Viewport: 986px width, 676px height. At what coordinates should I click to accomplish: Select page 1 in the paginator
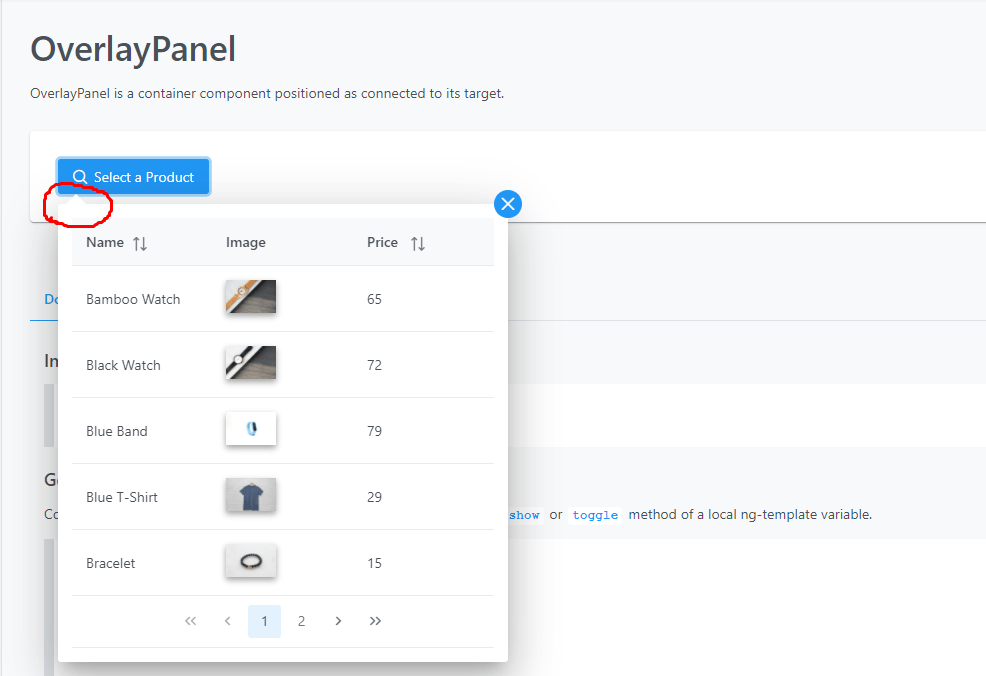264,620
